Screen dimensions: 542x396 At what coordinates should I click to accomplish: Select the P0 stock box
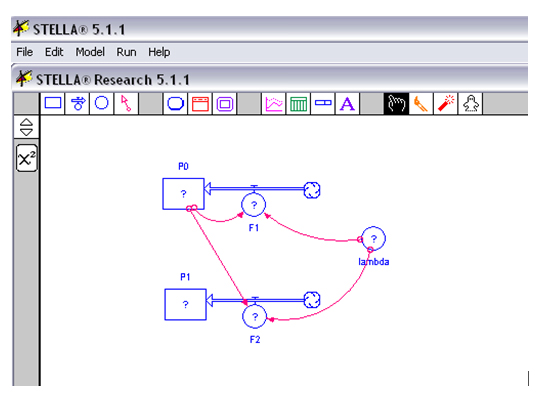pyautogui.click(x=184, y=194)
